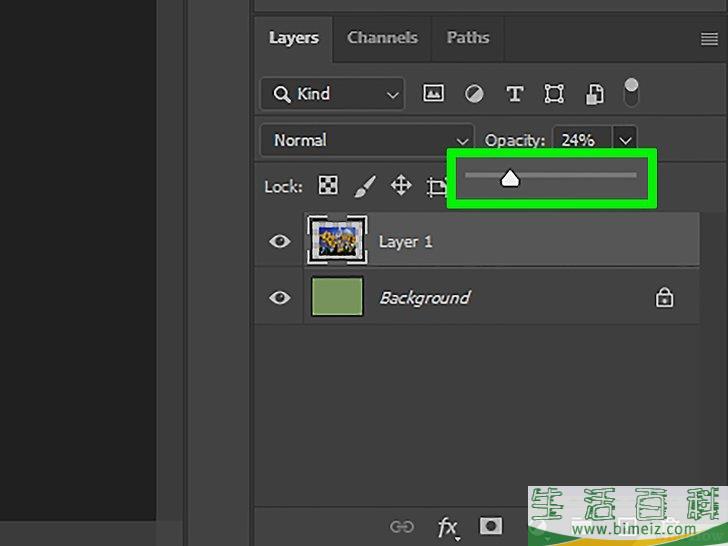Filter for shape layers icon
This screenshot has height=546, width=728.
click(x=554, y=94)
